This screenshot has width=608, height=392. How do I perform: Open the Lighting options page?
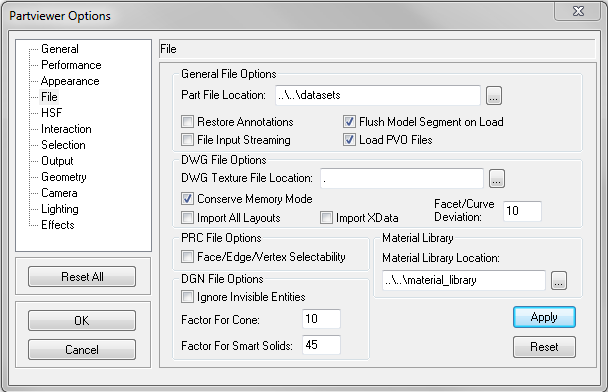pyautogui.click(x=60, y=209)
